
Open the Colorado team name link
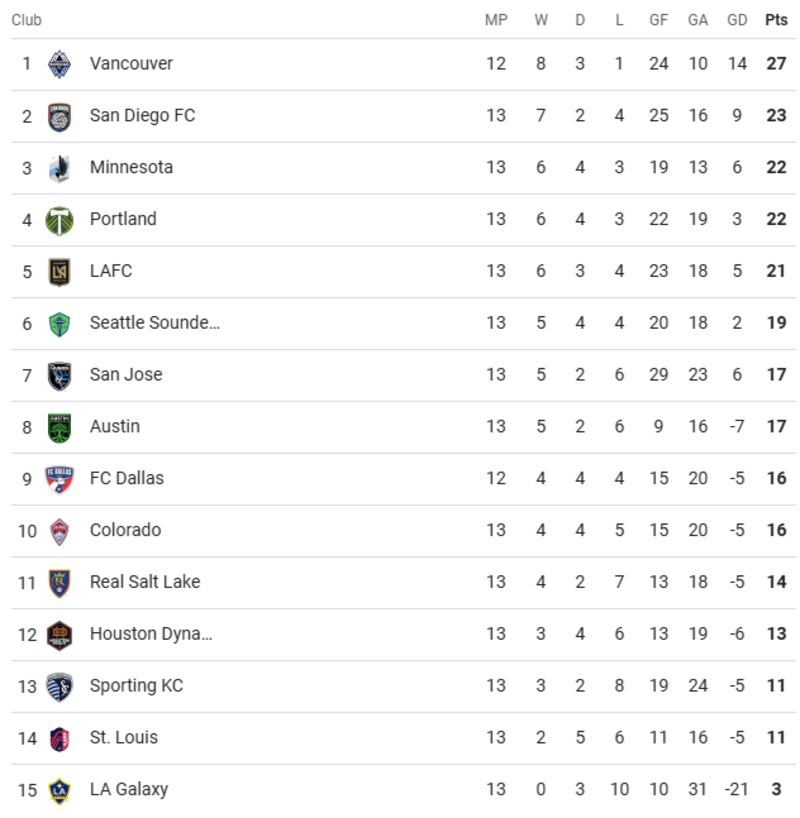click(125, 530)
